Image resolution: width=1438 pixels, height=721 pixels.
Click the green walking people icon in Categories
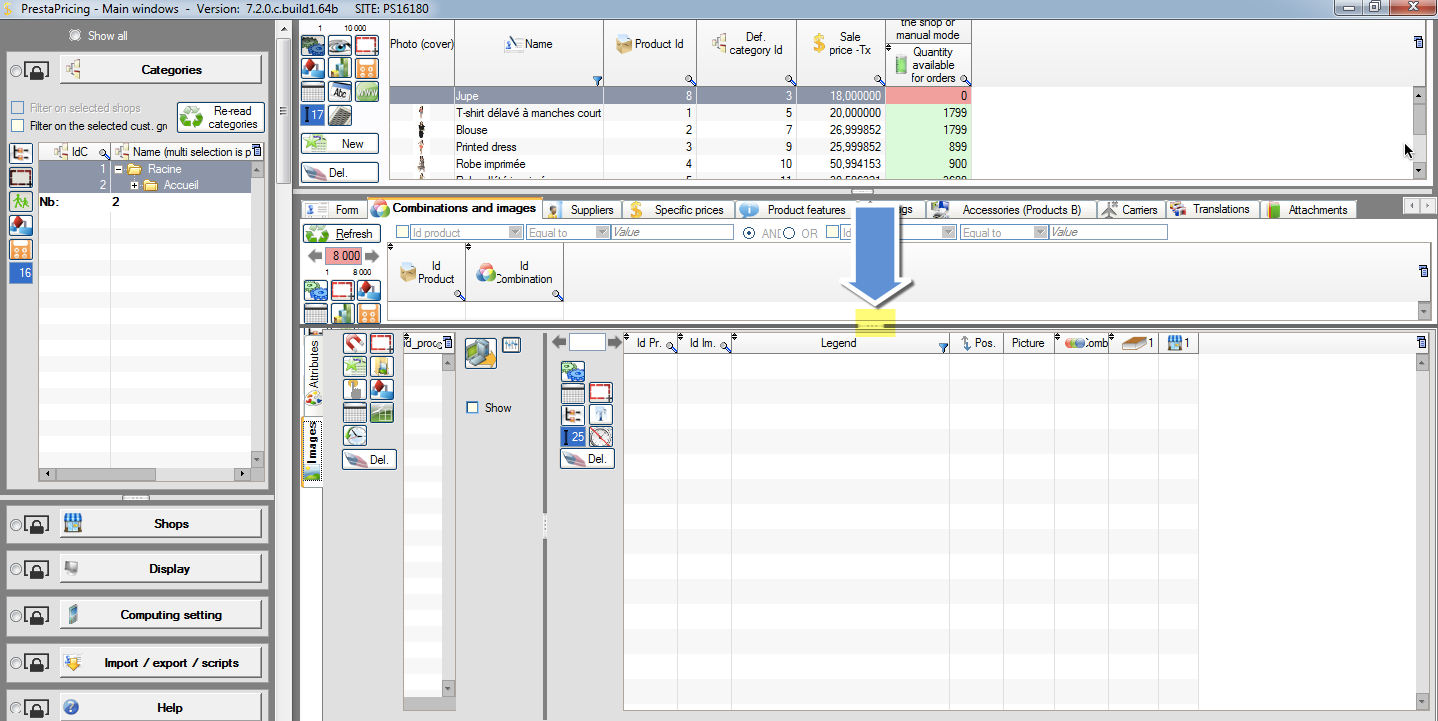click(20, 200)
